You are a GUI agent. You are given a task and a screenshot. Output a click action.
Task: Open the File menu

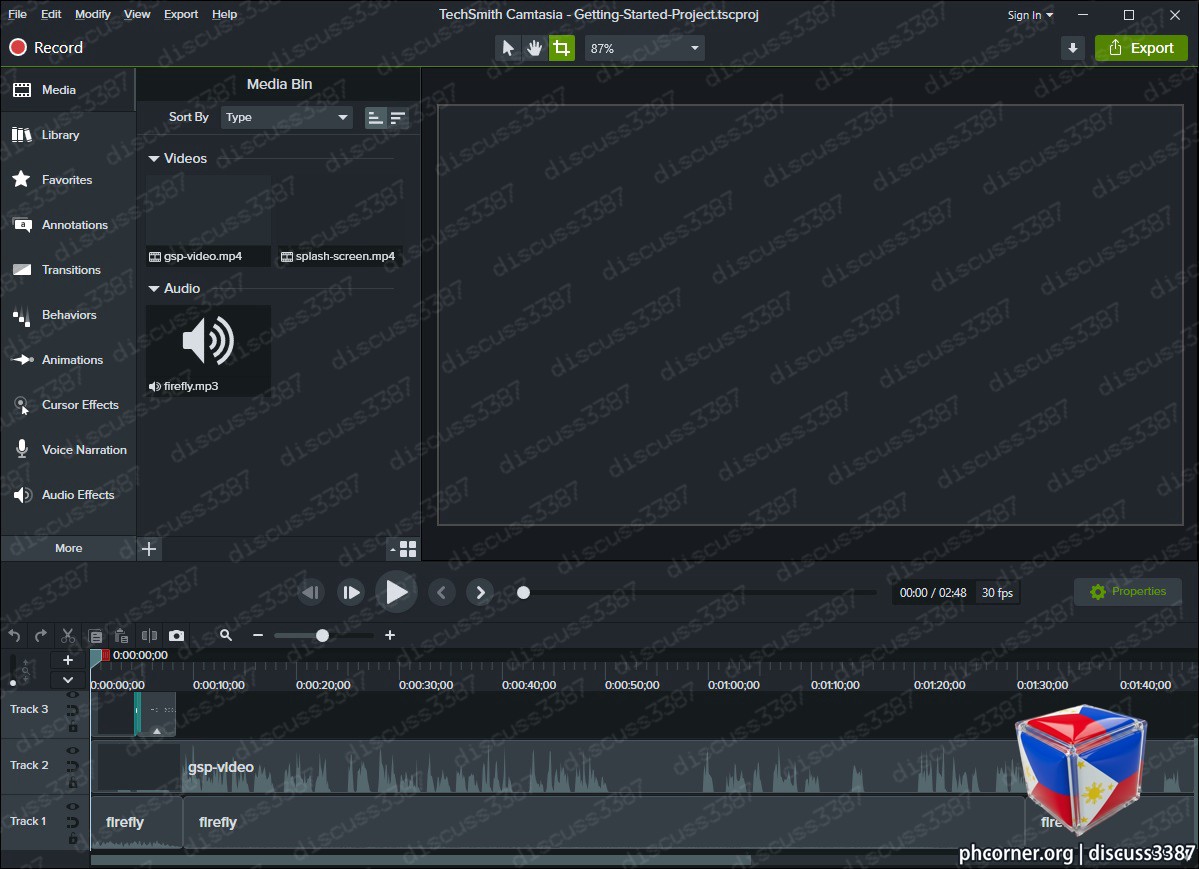(18, 14)
